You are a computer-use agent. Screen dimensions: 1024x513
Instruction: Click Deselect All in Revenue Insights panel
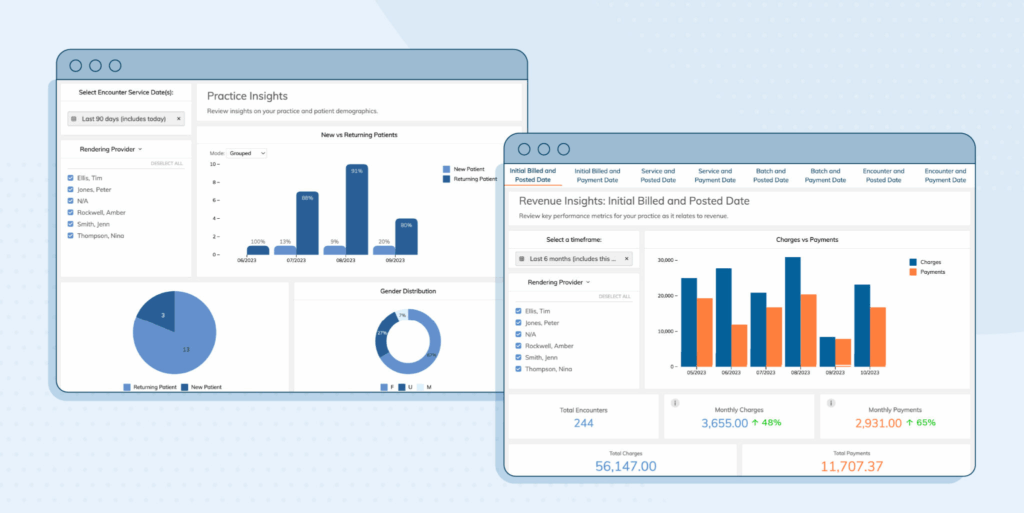pos(615,296)
